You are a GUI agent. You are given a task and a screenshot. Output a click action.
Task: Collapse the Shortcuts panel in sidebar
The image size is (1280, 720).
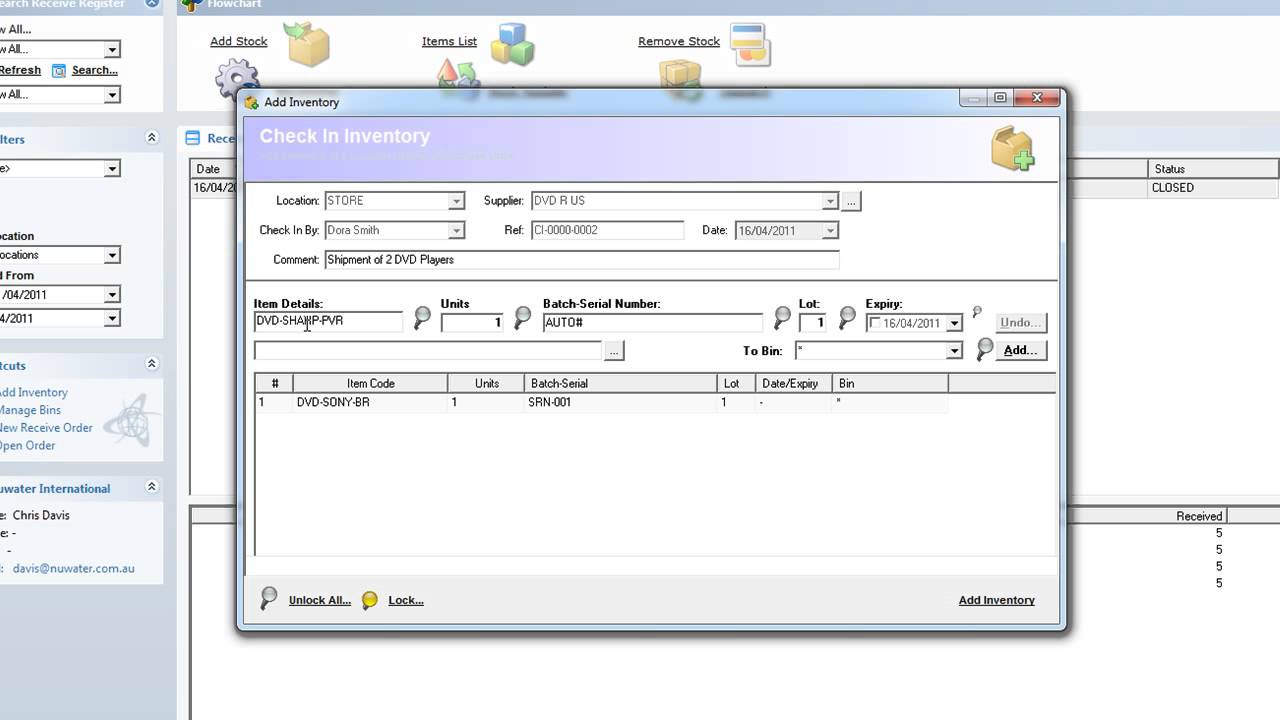point(152,364)
